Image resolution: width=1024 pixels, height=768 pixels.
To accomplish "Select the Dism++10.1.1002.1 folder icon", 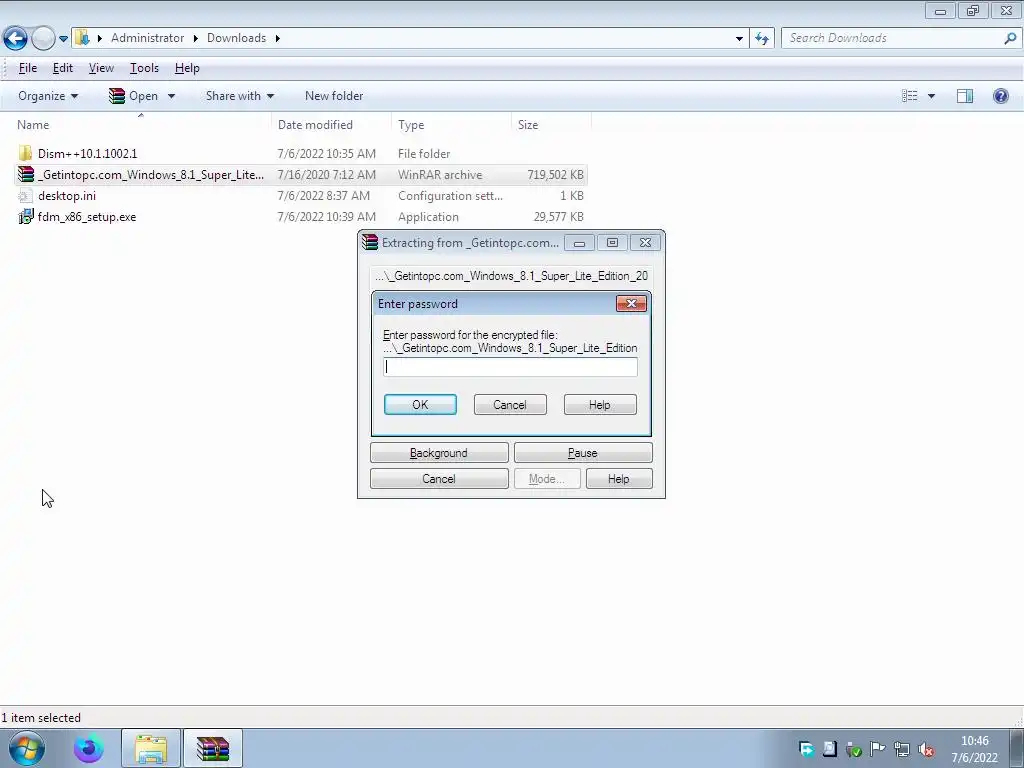I will [x=25, y=153].
